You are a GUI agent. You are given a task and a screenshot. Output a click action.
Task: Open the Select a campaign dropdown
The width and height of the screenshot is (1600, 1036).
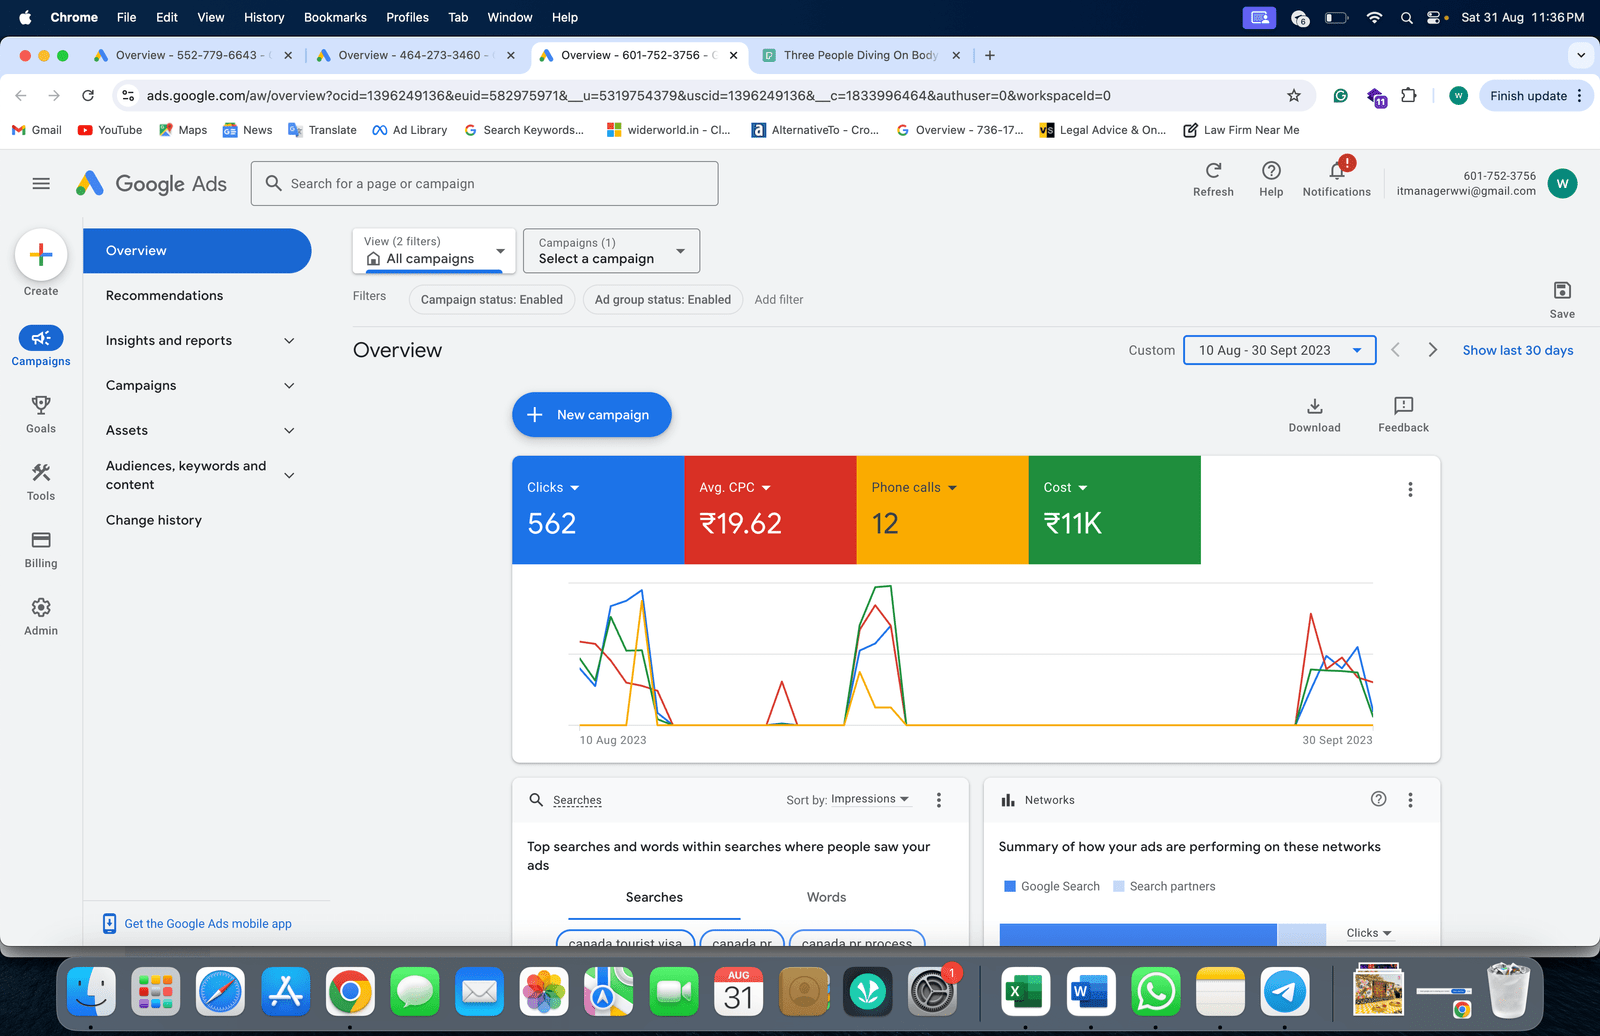[x=611, y=251]
